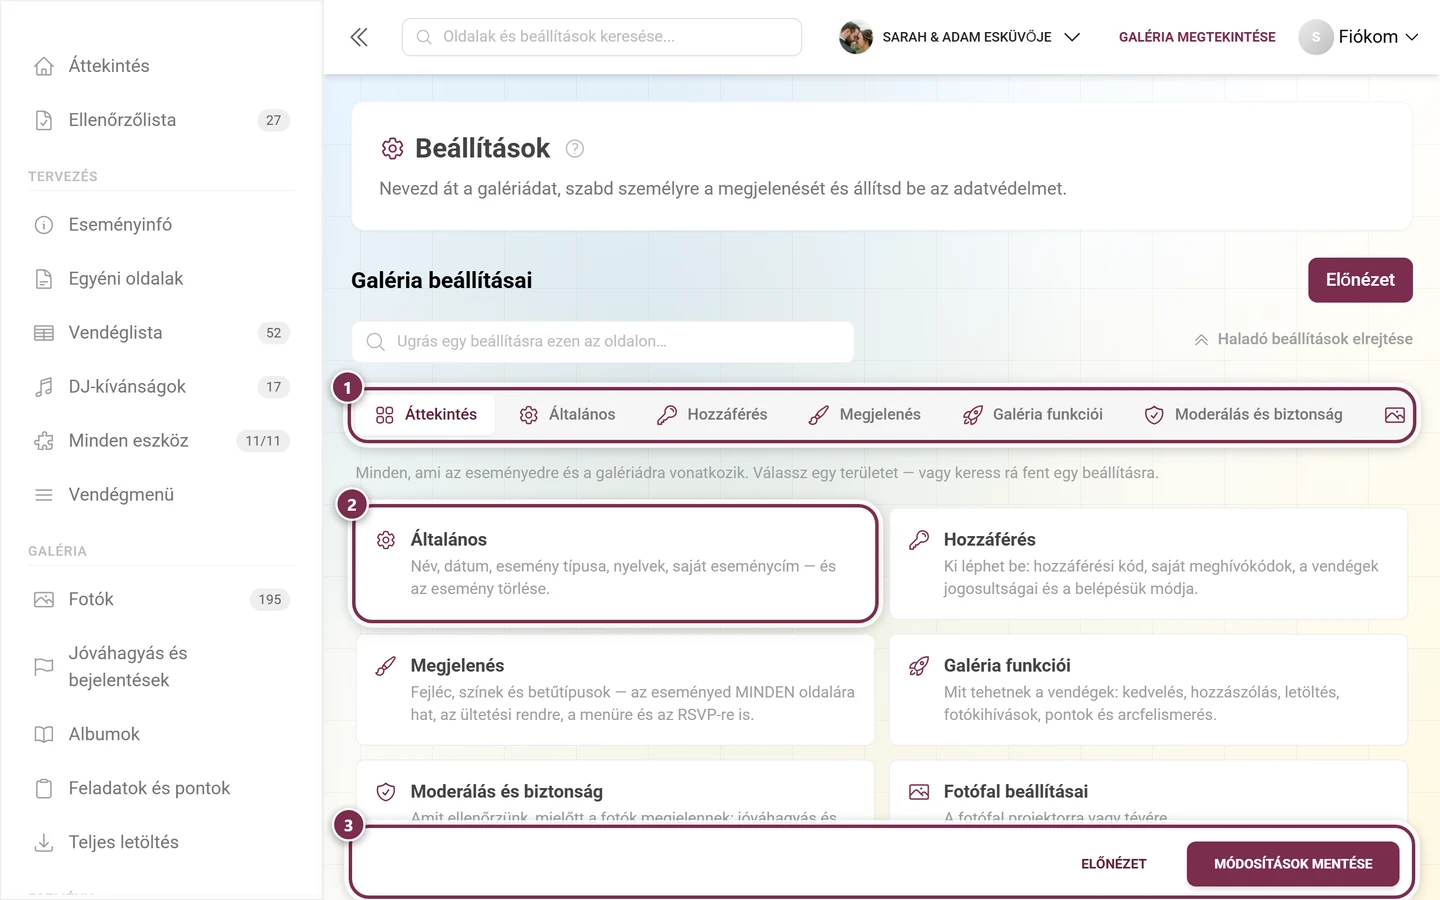Viewport: 1440px width, 900px height.
Task: Click the picture icon next to Fotók
Action: [x=44, y=600]
